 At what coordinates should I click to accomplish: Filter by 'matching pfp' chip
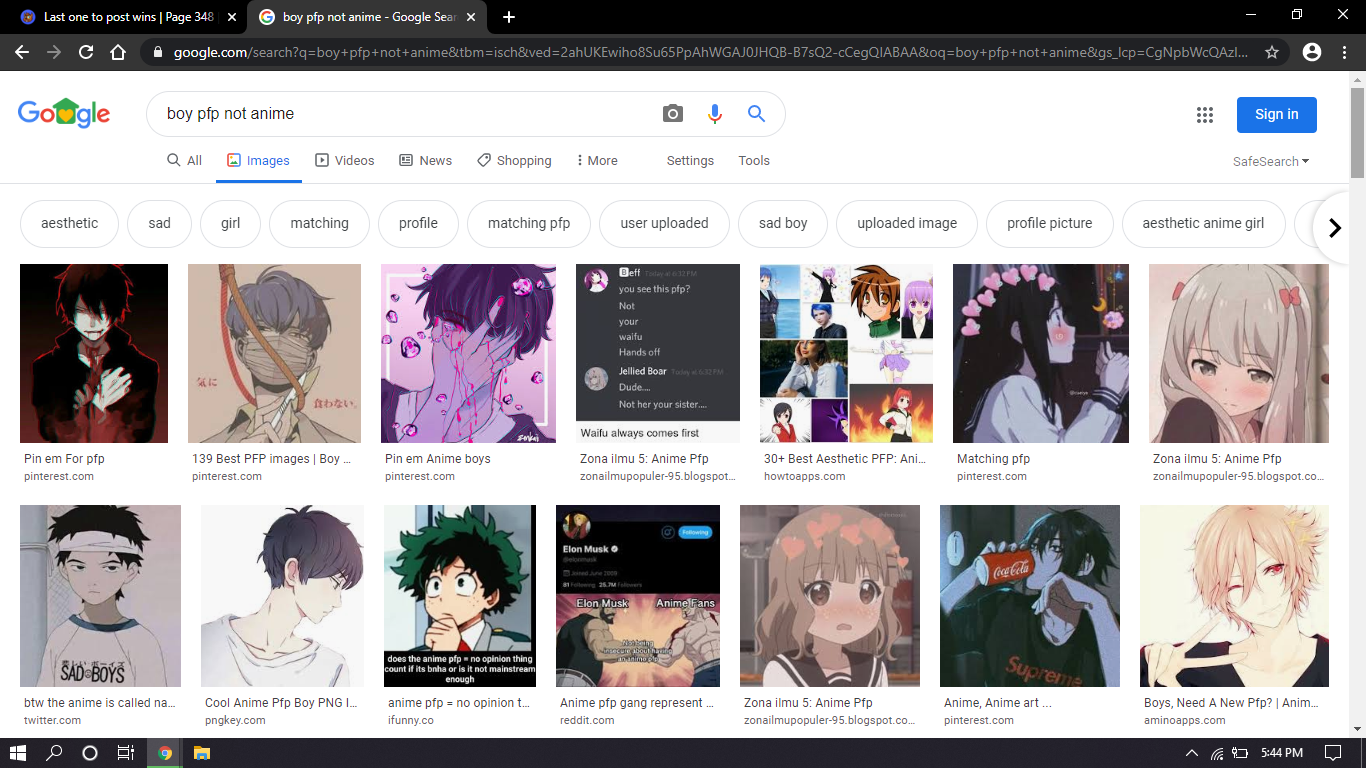click(529, 224)
